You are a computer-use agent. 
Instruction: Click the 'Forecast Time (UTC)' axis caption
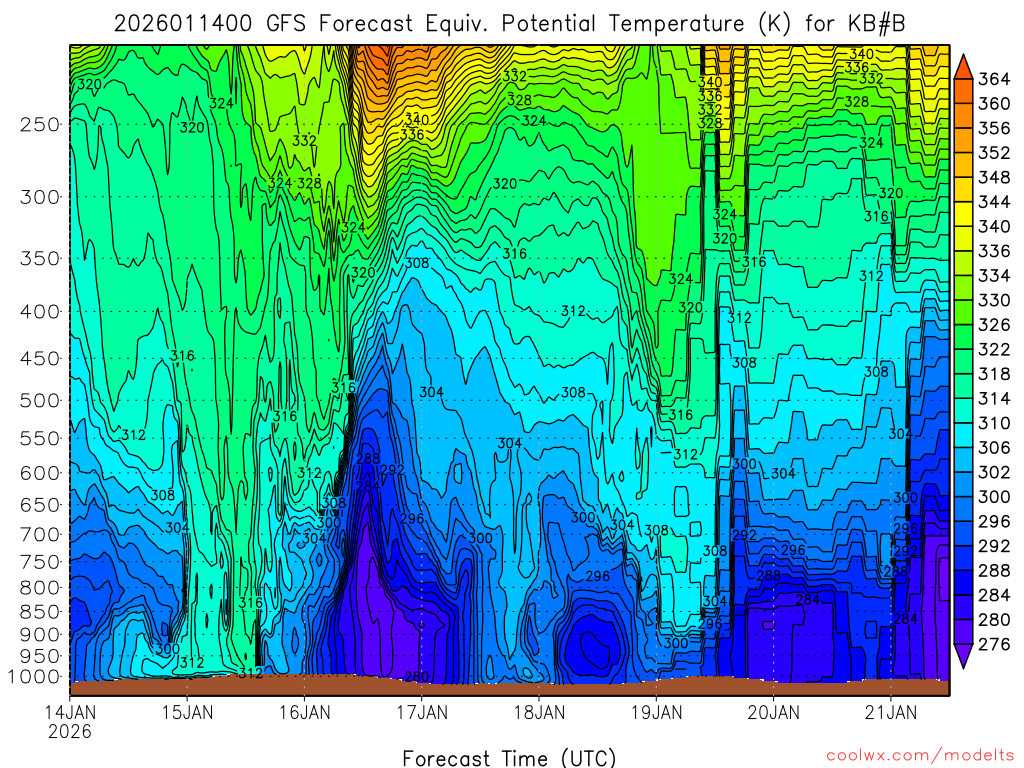coord(509,758)
